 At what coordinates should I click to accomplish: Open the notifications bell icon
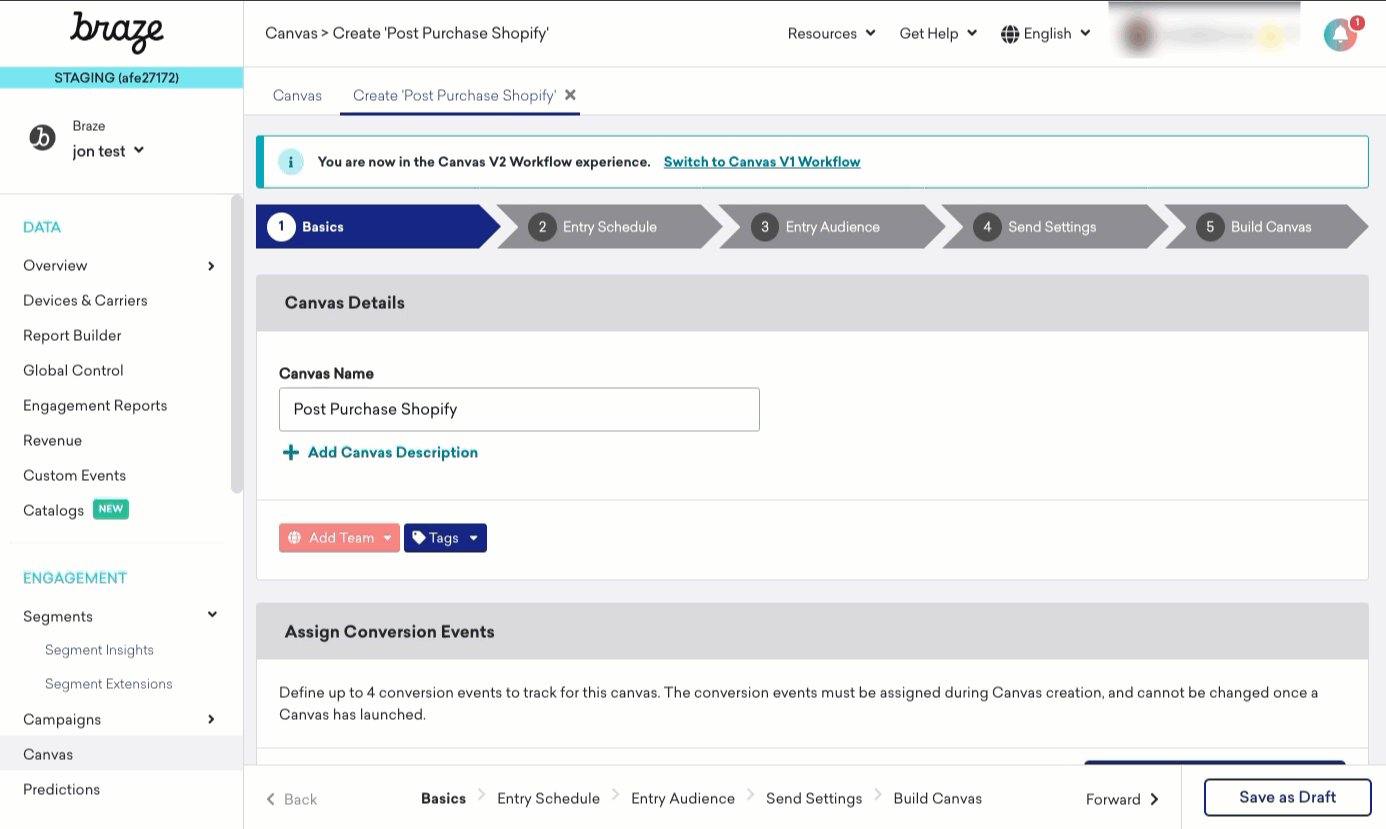1340,35
